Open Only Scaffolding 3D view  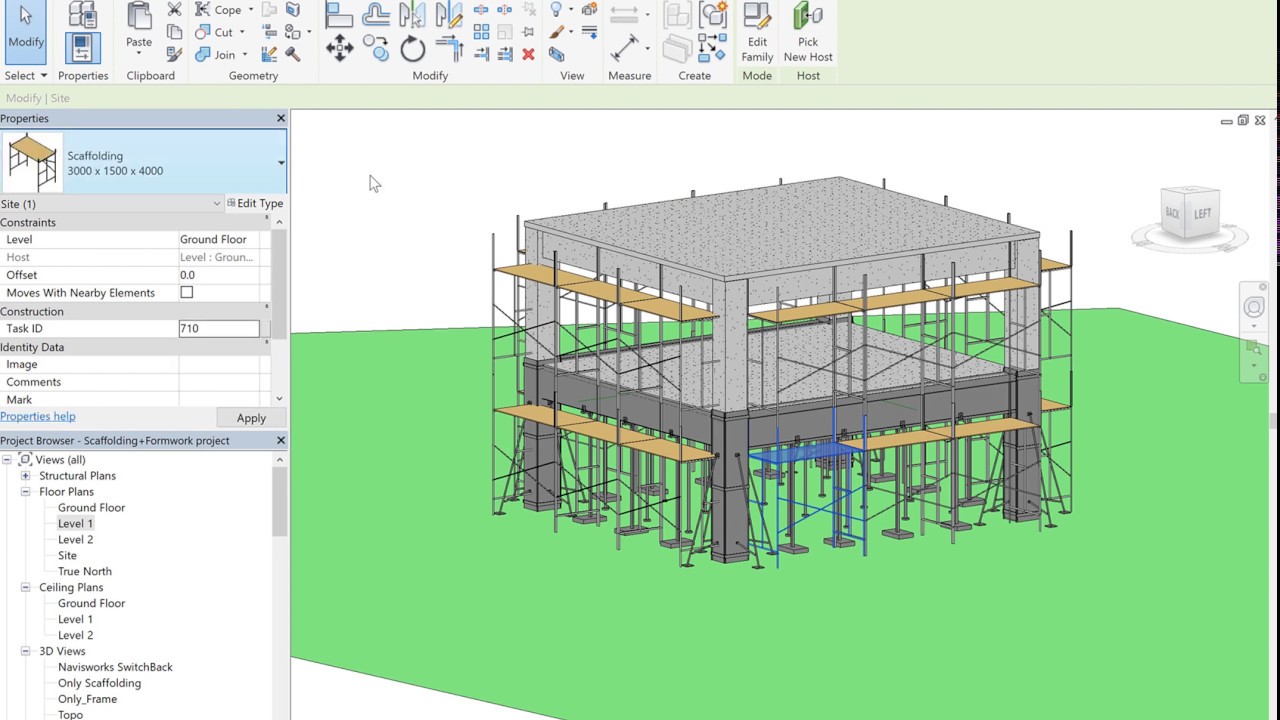[x=99, y=684]
